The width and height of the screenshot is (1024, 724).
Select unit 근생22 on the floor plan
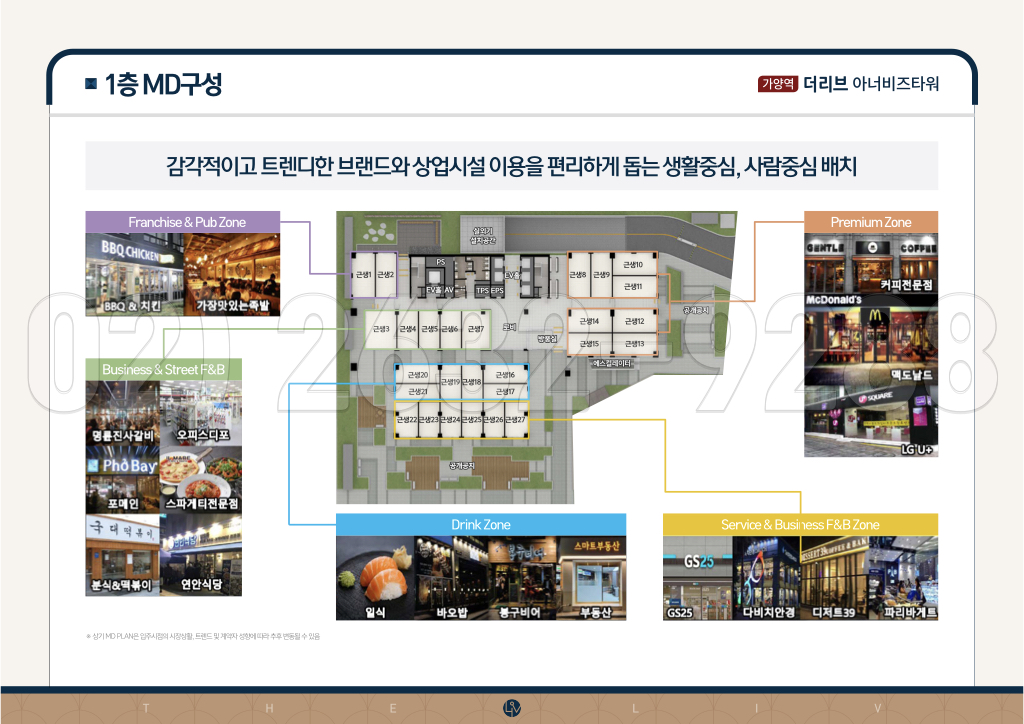click(406, 420)
